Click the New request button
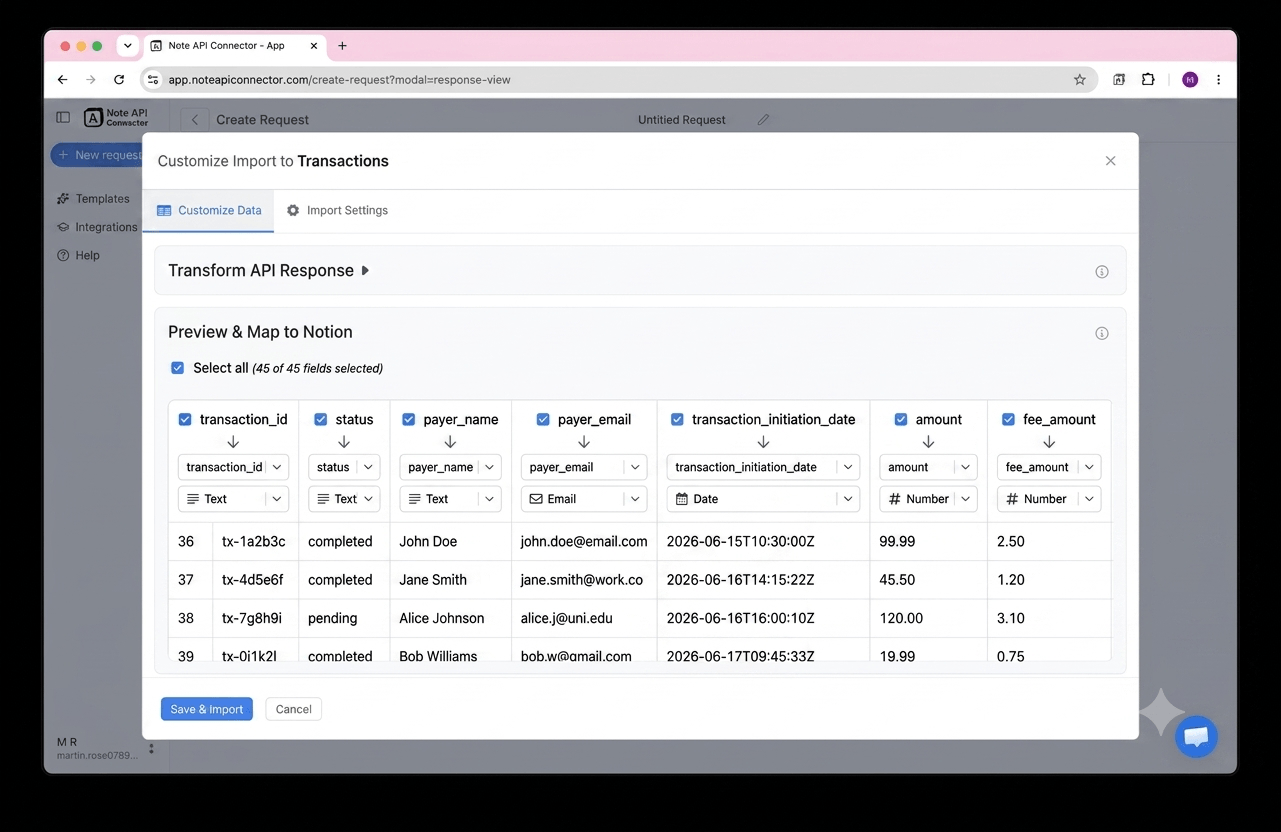The width and height of the screenshot is (1281, 832). point(97,155)
